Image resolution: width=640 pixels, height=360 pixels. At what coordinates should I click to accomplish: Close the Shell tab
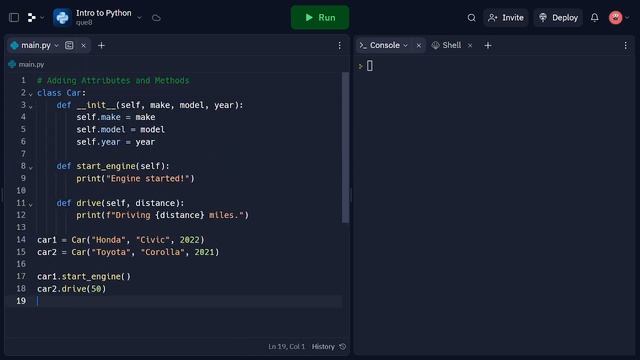click(x=470, y=45)
